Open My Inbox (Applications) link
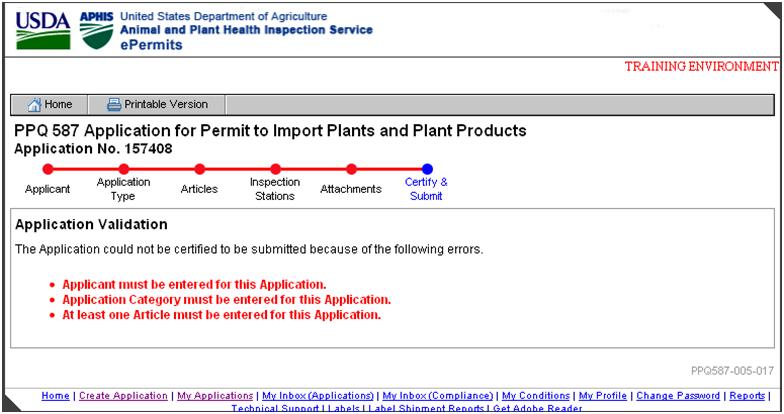 point(318,396)
